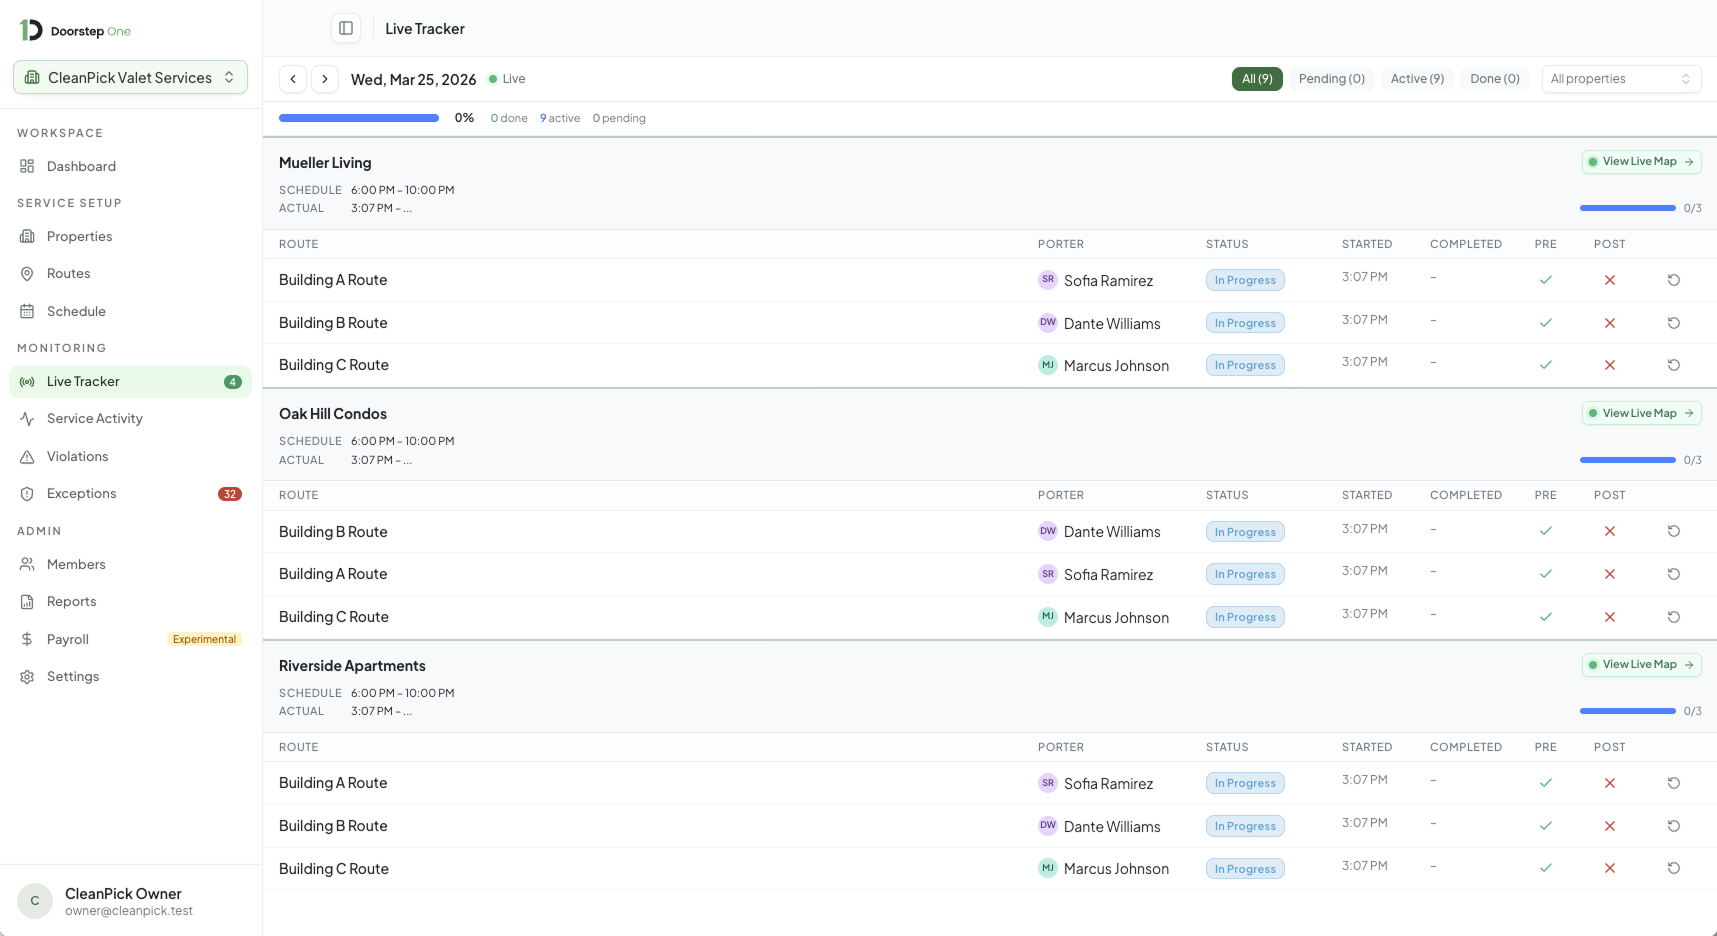The height and width of the screenshot is (936, 1717).
Task: Select the Active (9) filter tab
Action: (x=1416, y=79)
